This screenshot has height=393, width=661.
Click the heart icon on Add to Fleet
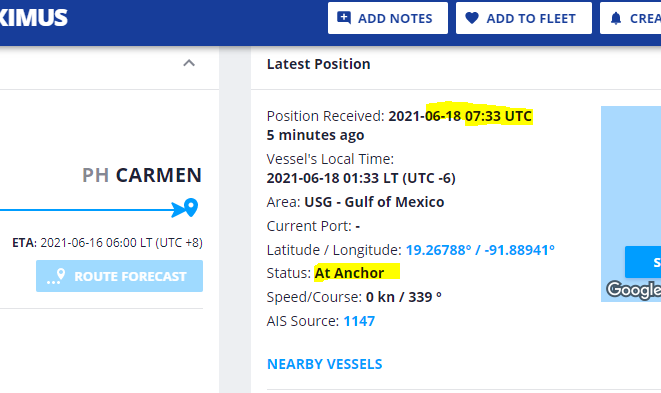[x=472, y=18]
